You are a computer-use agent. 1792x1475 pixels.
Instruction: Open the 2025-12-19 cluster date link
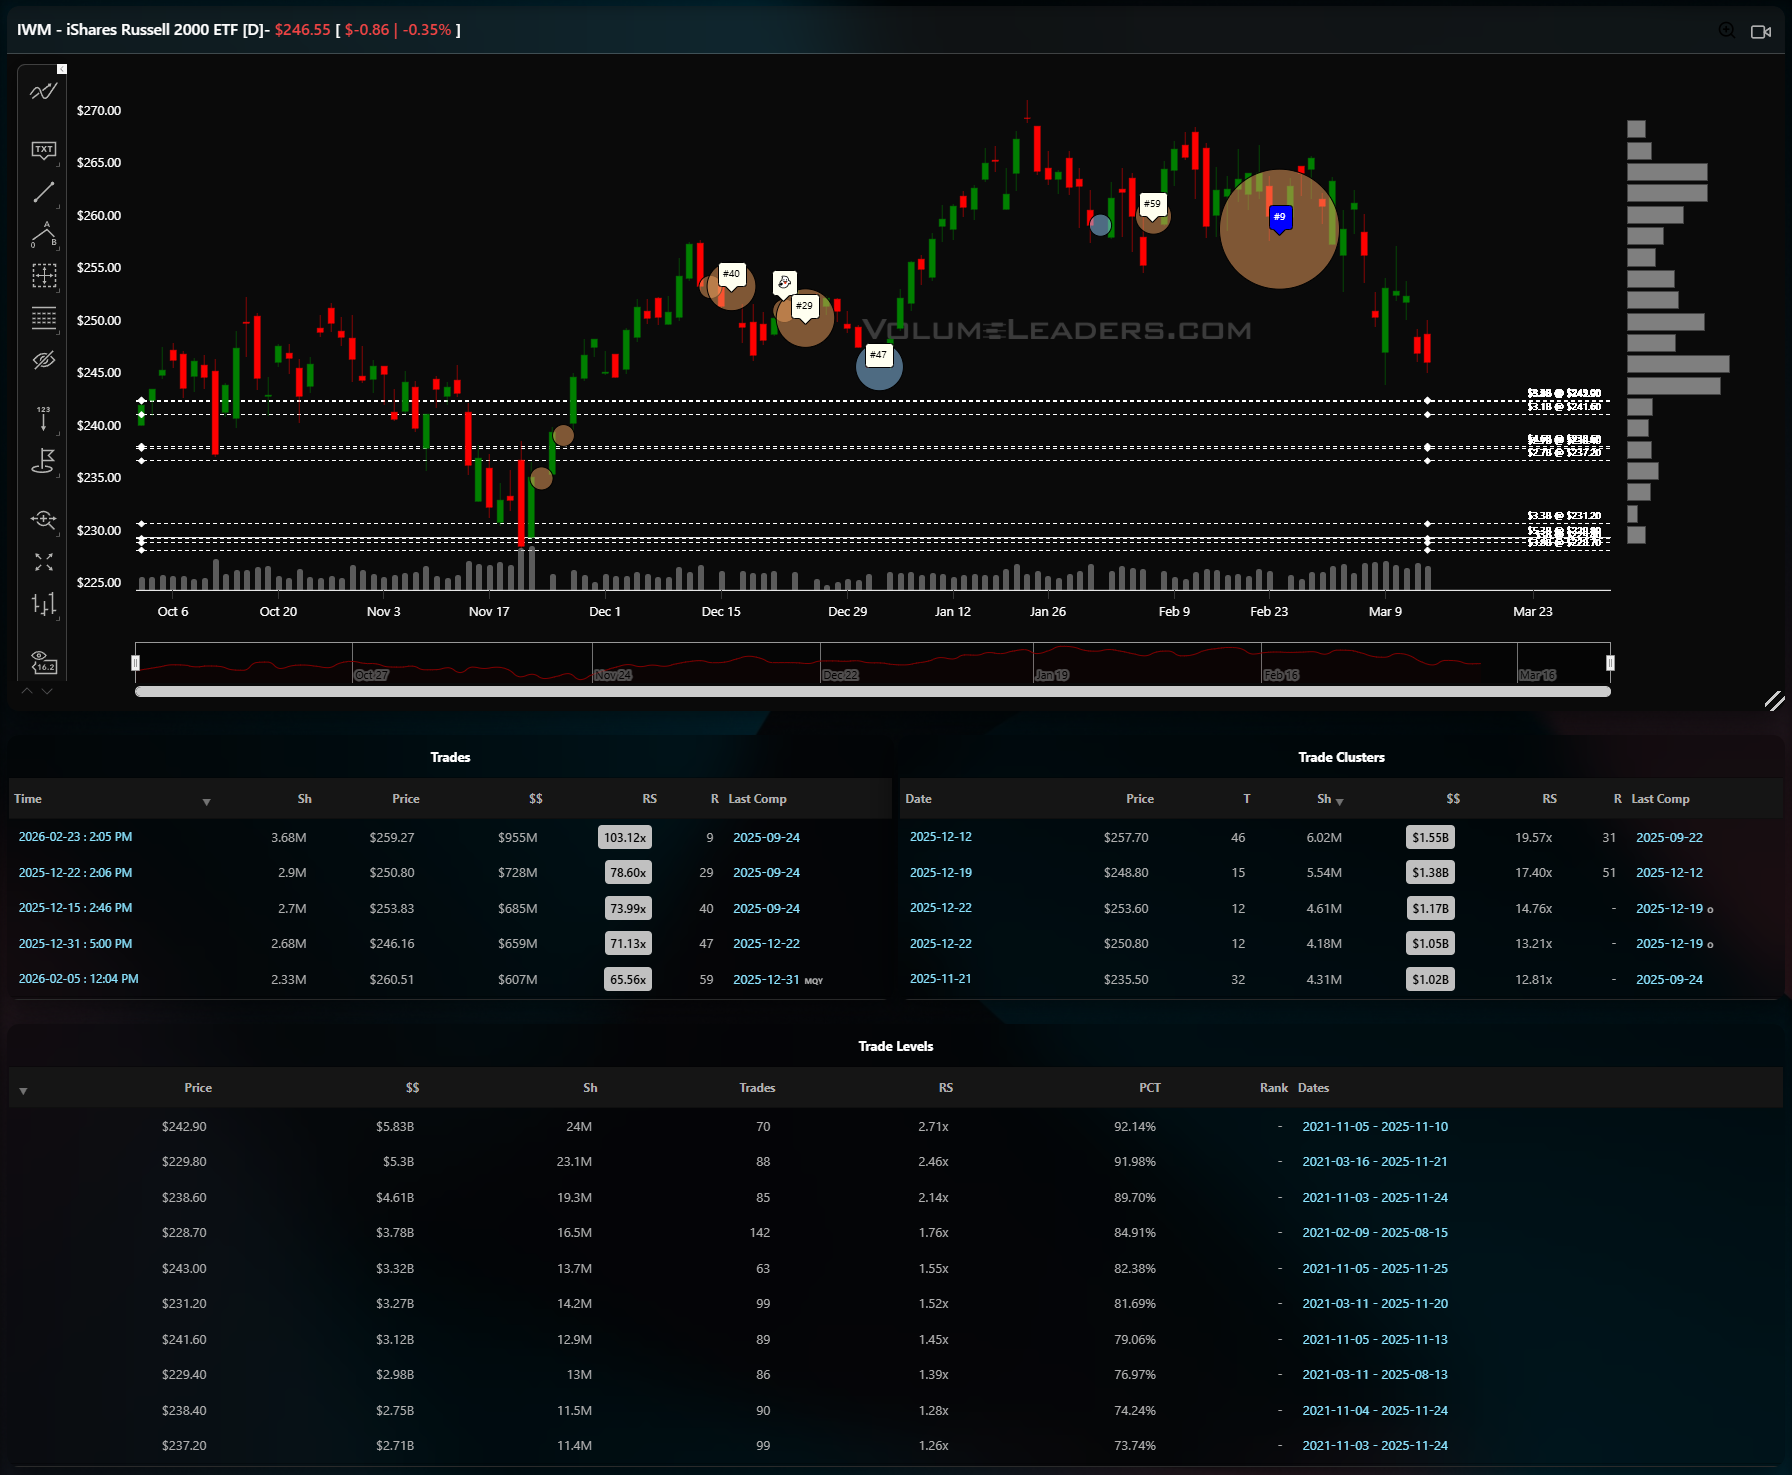940,873
